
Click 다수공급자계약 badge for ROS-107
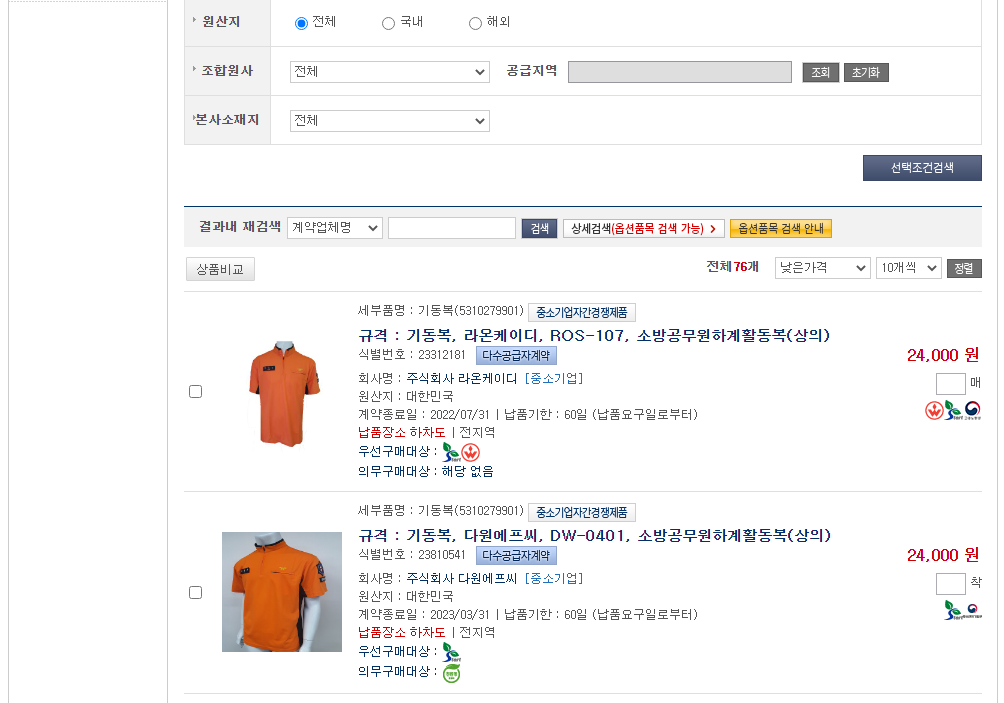click(516, 355)
